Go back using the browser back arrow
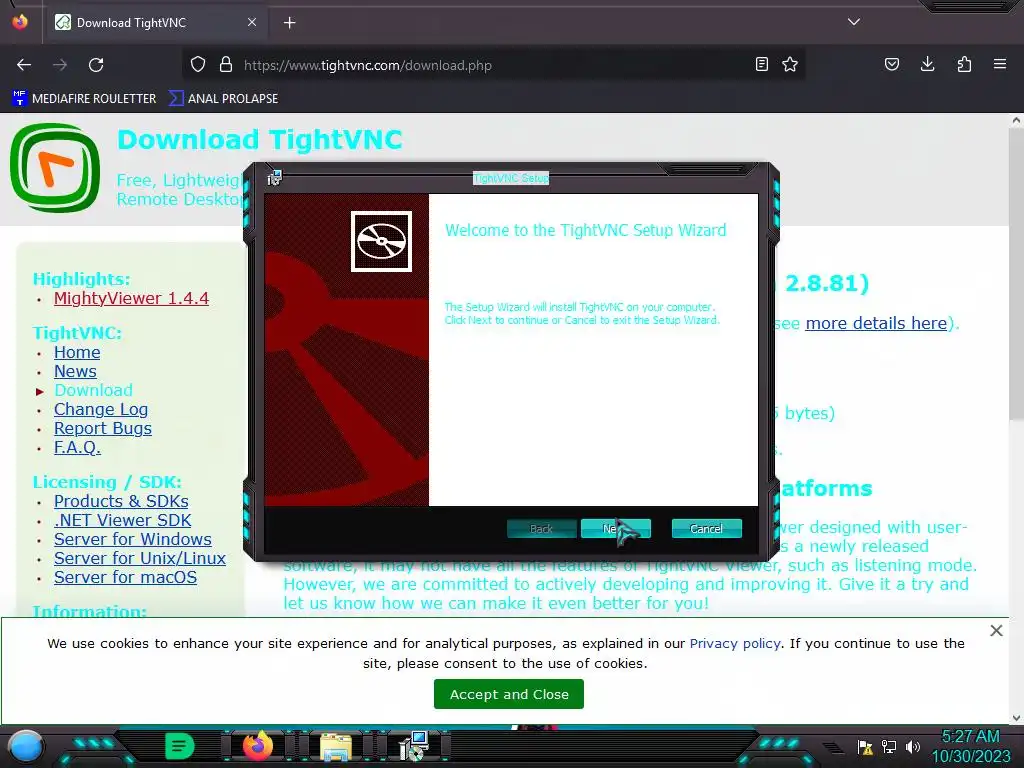The image size is (1024, 768). click(x=24, y=65)
